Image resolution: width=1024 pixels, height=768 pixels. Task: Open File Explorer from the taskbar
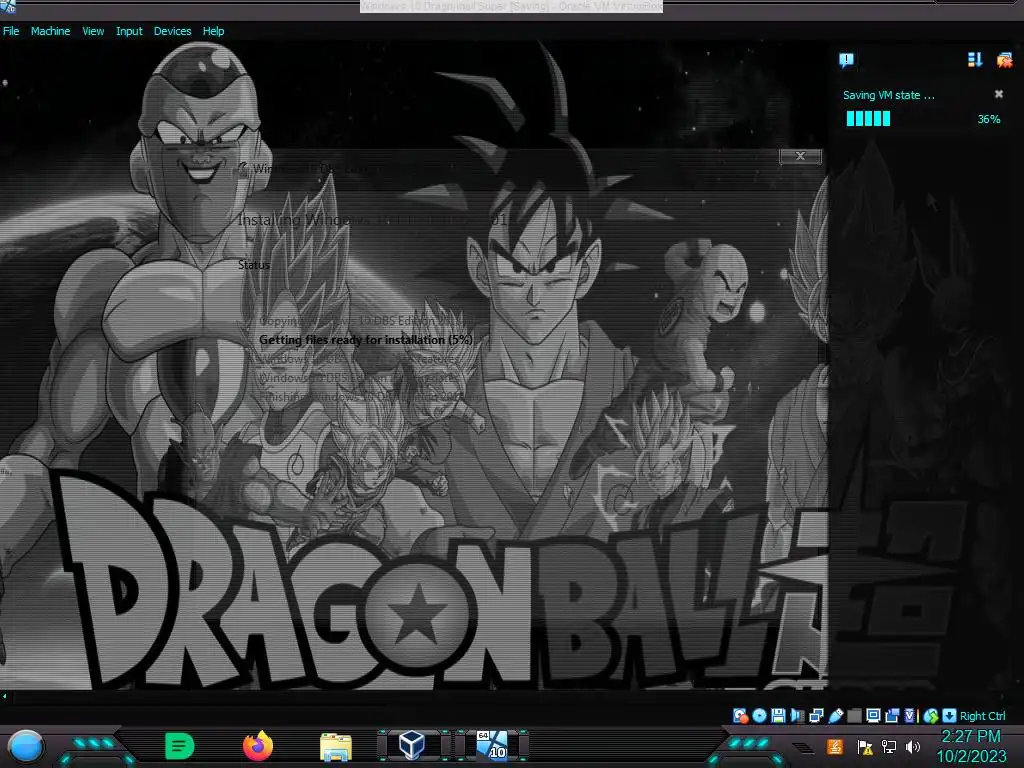pos(336,747)
